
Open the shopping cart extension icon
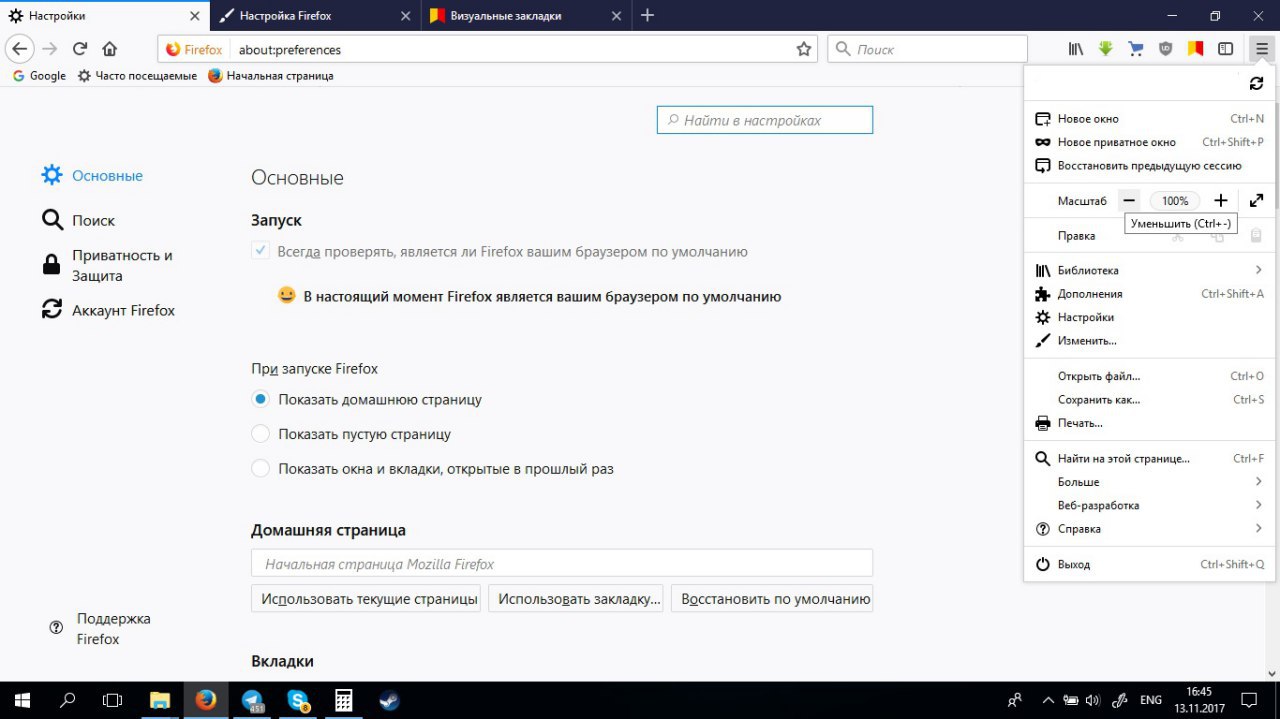click(x=1136, y=49)
